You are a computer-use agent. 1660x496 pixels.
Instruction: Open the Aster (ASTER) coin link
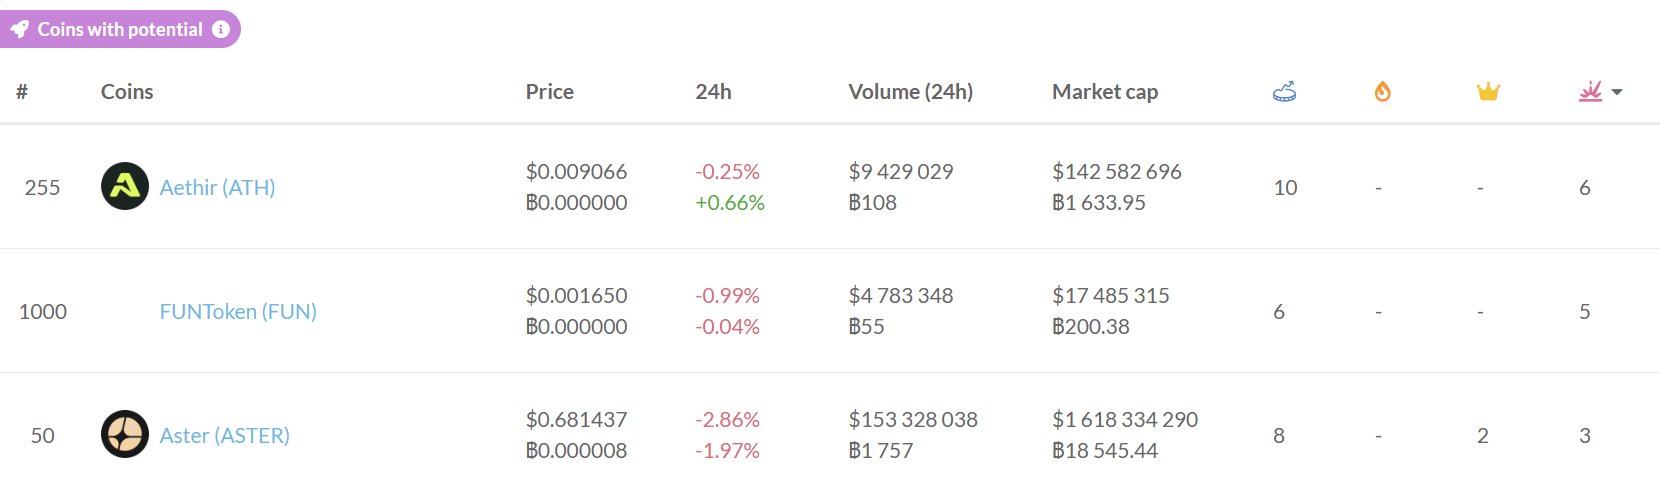[x=224, y=436]
